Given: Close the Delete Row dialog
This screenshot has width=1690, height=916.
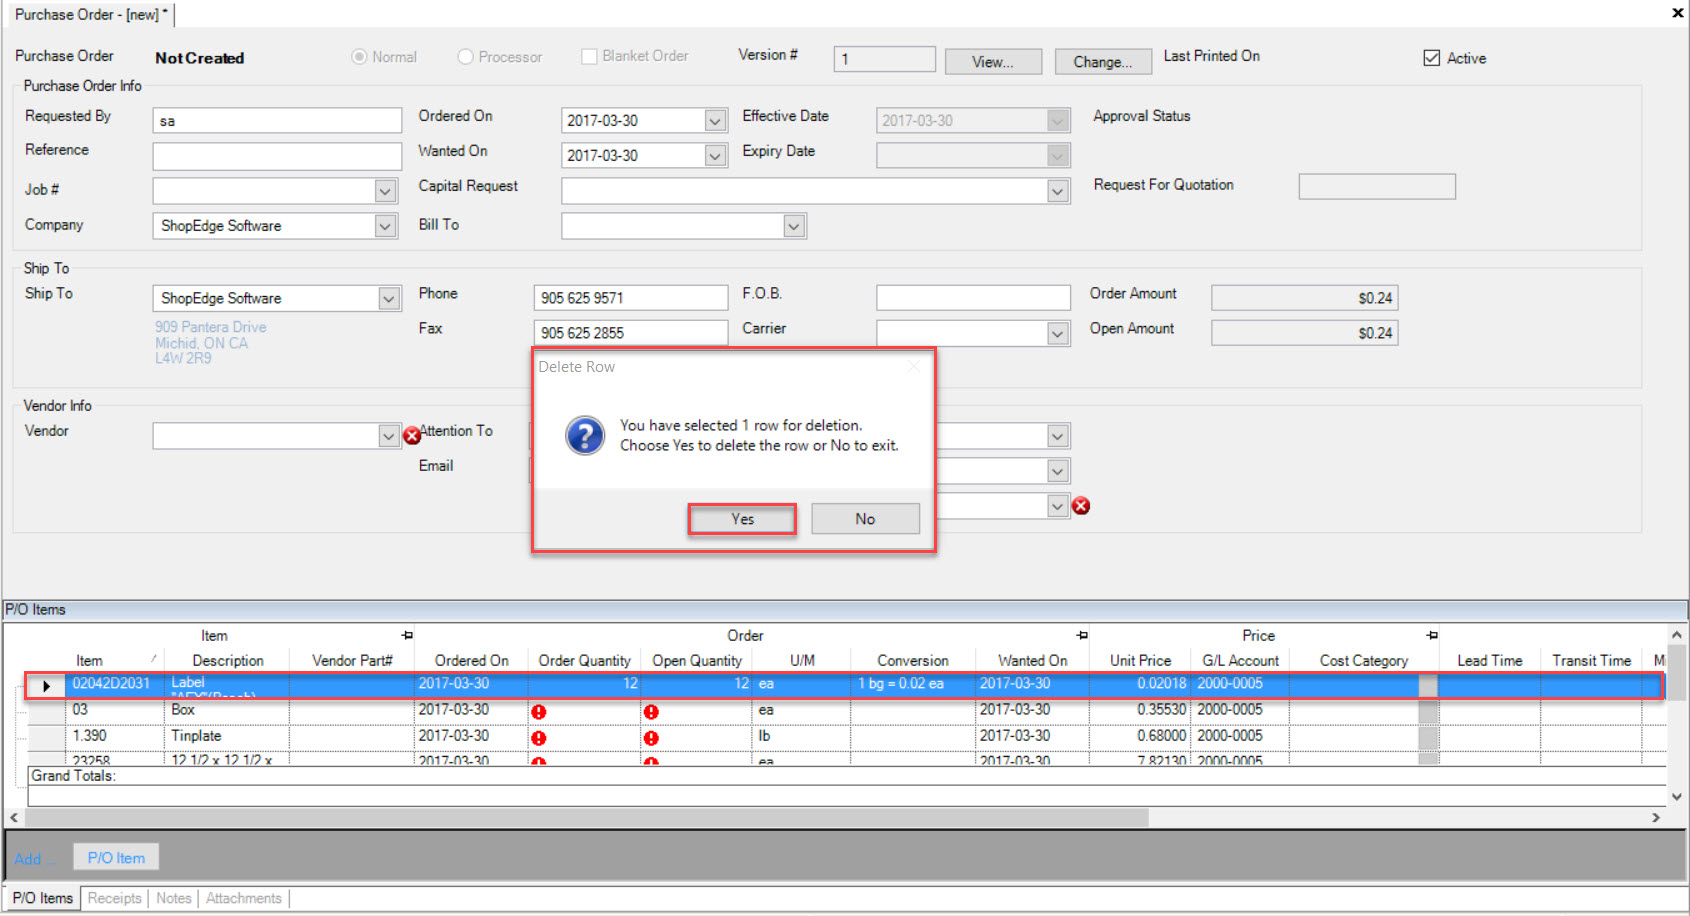Looking at the screenshot, I should (913, 367).
